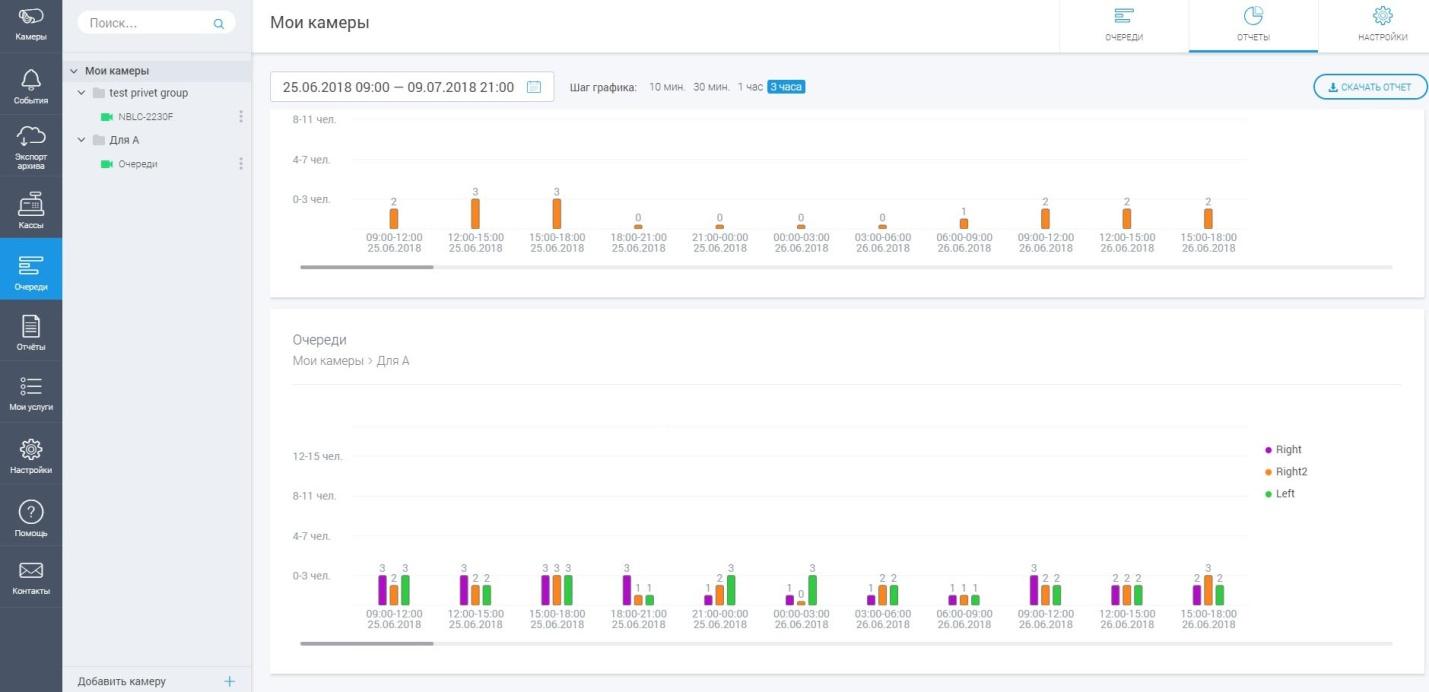
Task: Toggle Right series in legend
Action: coord(1284,450)
